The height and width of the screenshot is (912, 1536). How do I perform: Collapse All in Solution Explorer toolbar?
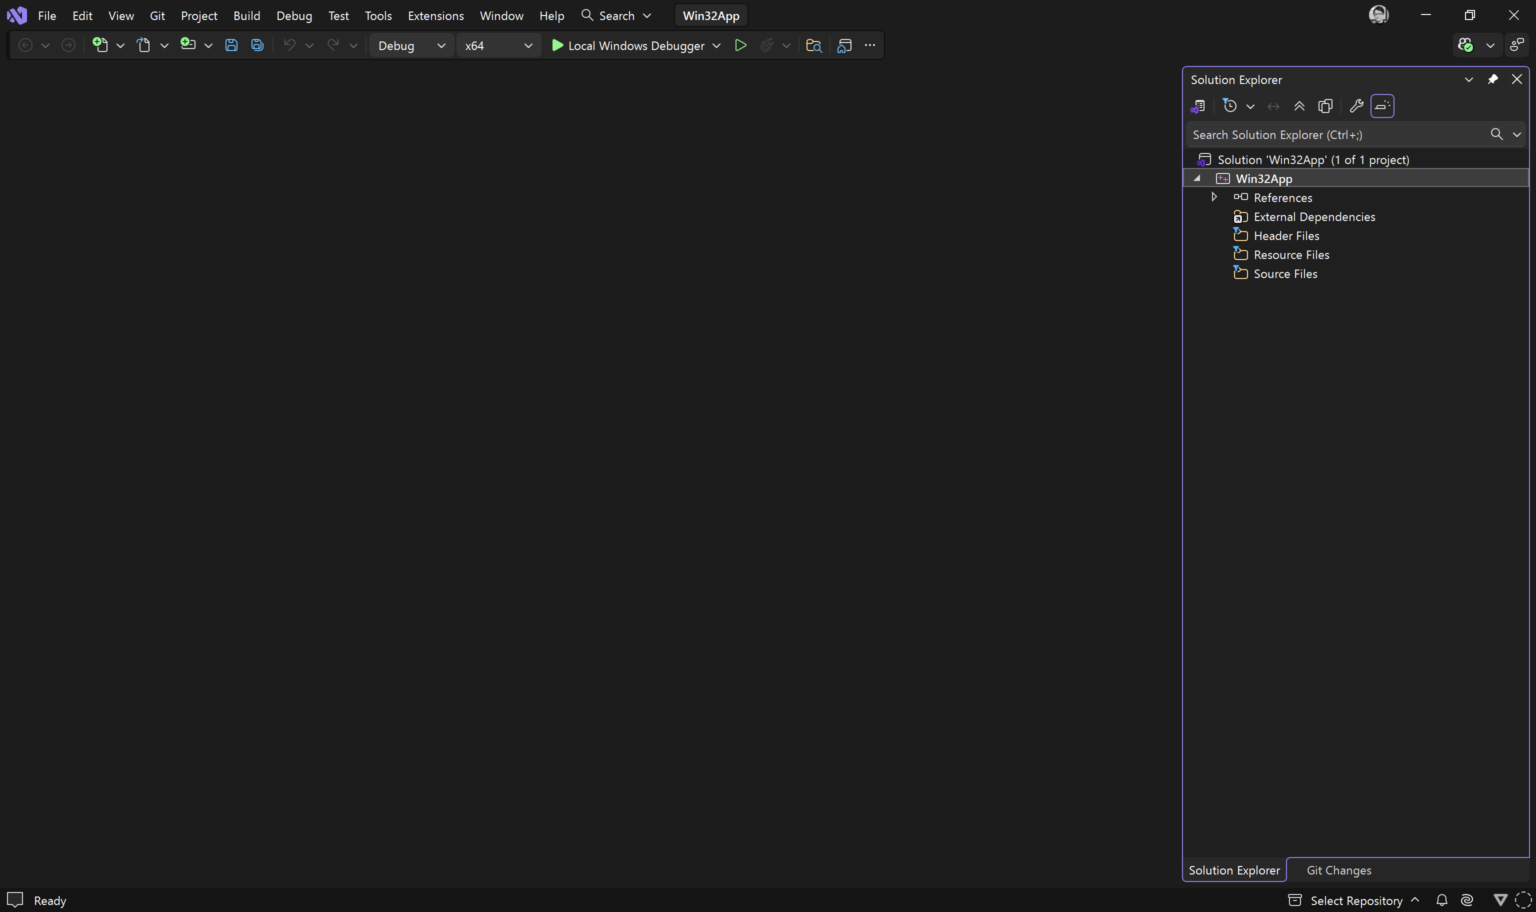[1299, 106]
